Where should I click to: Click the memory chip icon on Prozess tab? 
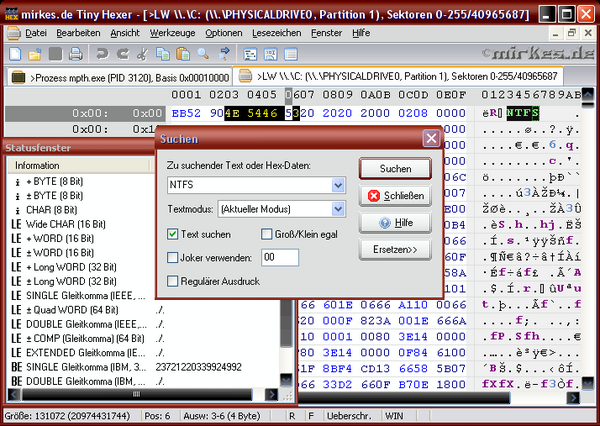point(18,77)
